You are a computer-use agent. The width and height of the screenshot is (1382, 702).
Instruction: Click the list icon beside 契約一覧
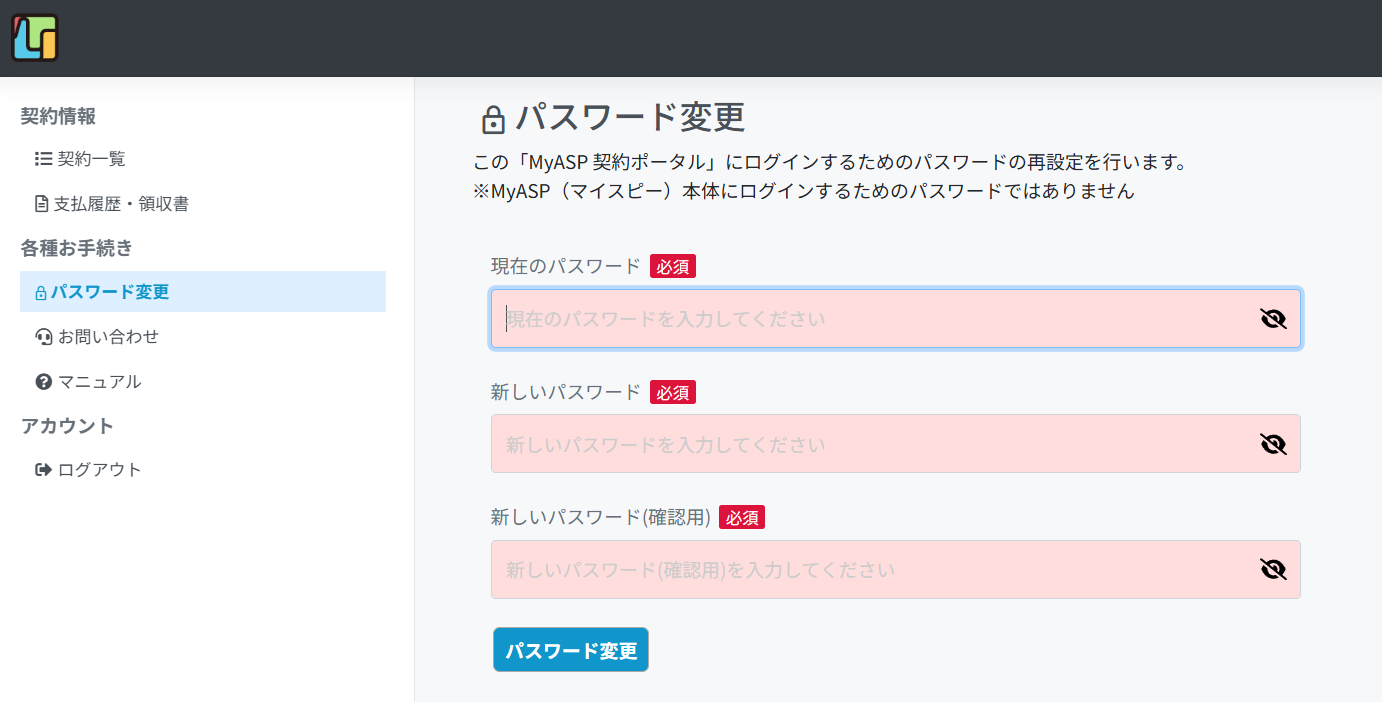coord(43,159)
